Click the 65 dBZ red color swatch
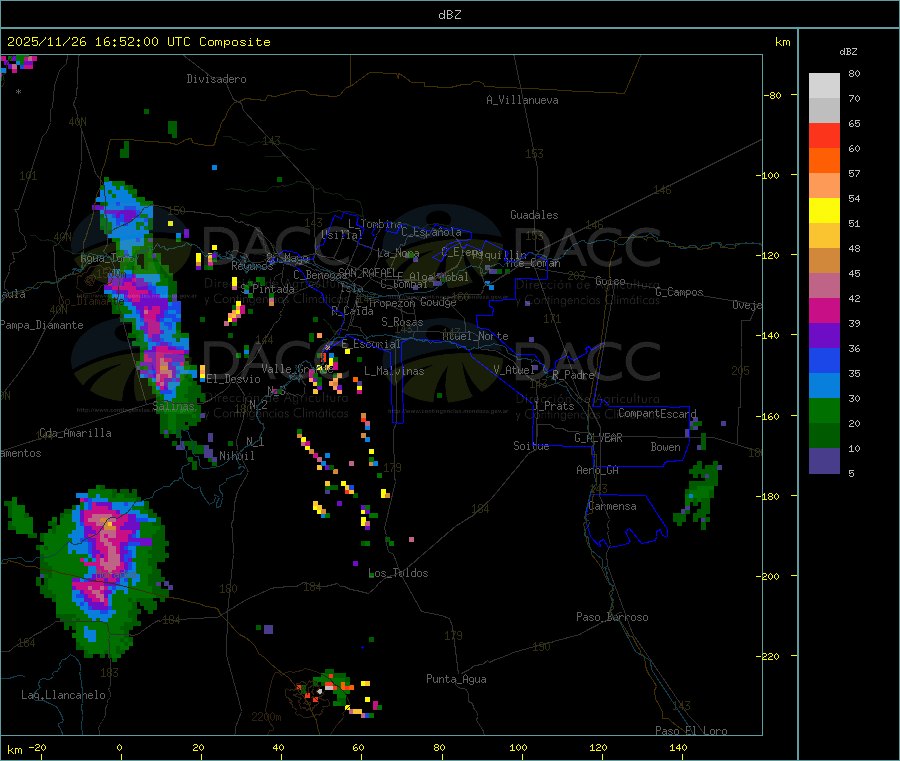 point(824,135)
